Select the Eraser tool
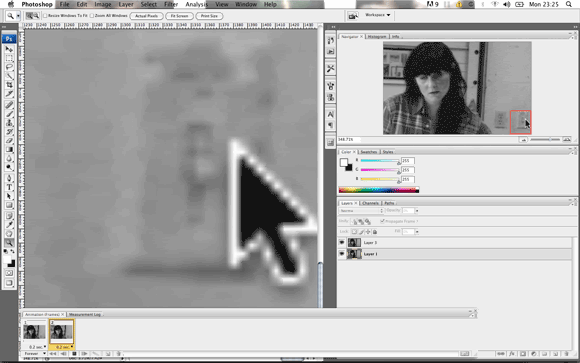The width and height of the screenshot is (580, 363). pos(9,141)
